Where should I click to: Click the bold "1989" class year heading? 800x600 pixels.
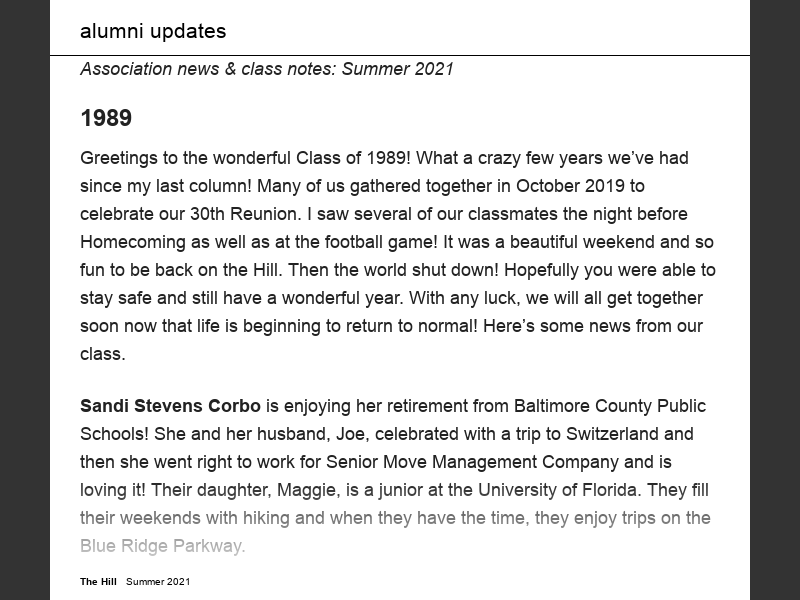106,118
